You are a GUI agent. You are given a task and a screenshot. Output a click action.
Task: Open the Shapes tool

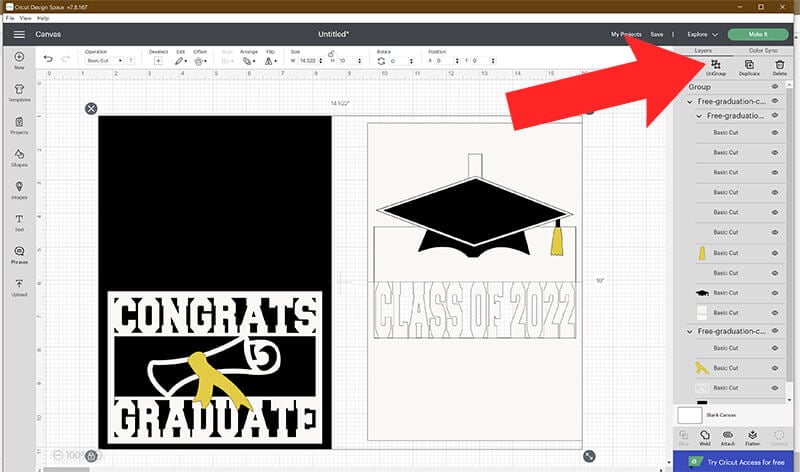19,156
